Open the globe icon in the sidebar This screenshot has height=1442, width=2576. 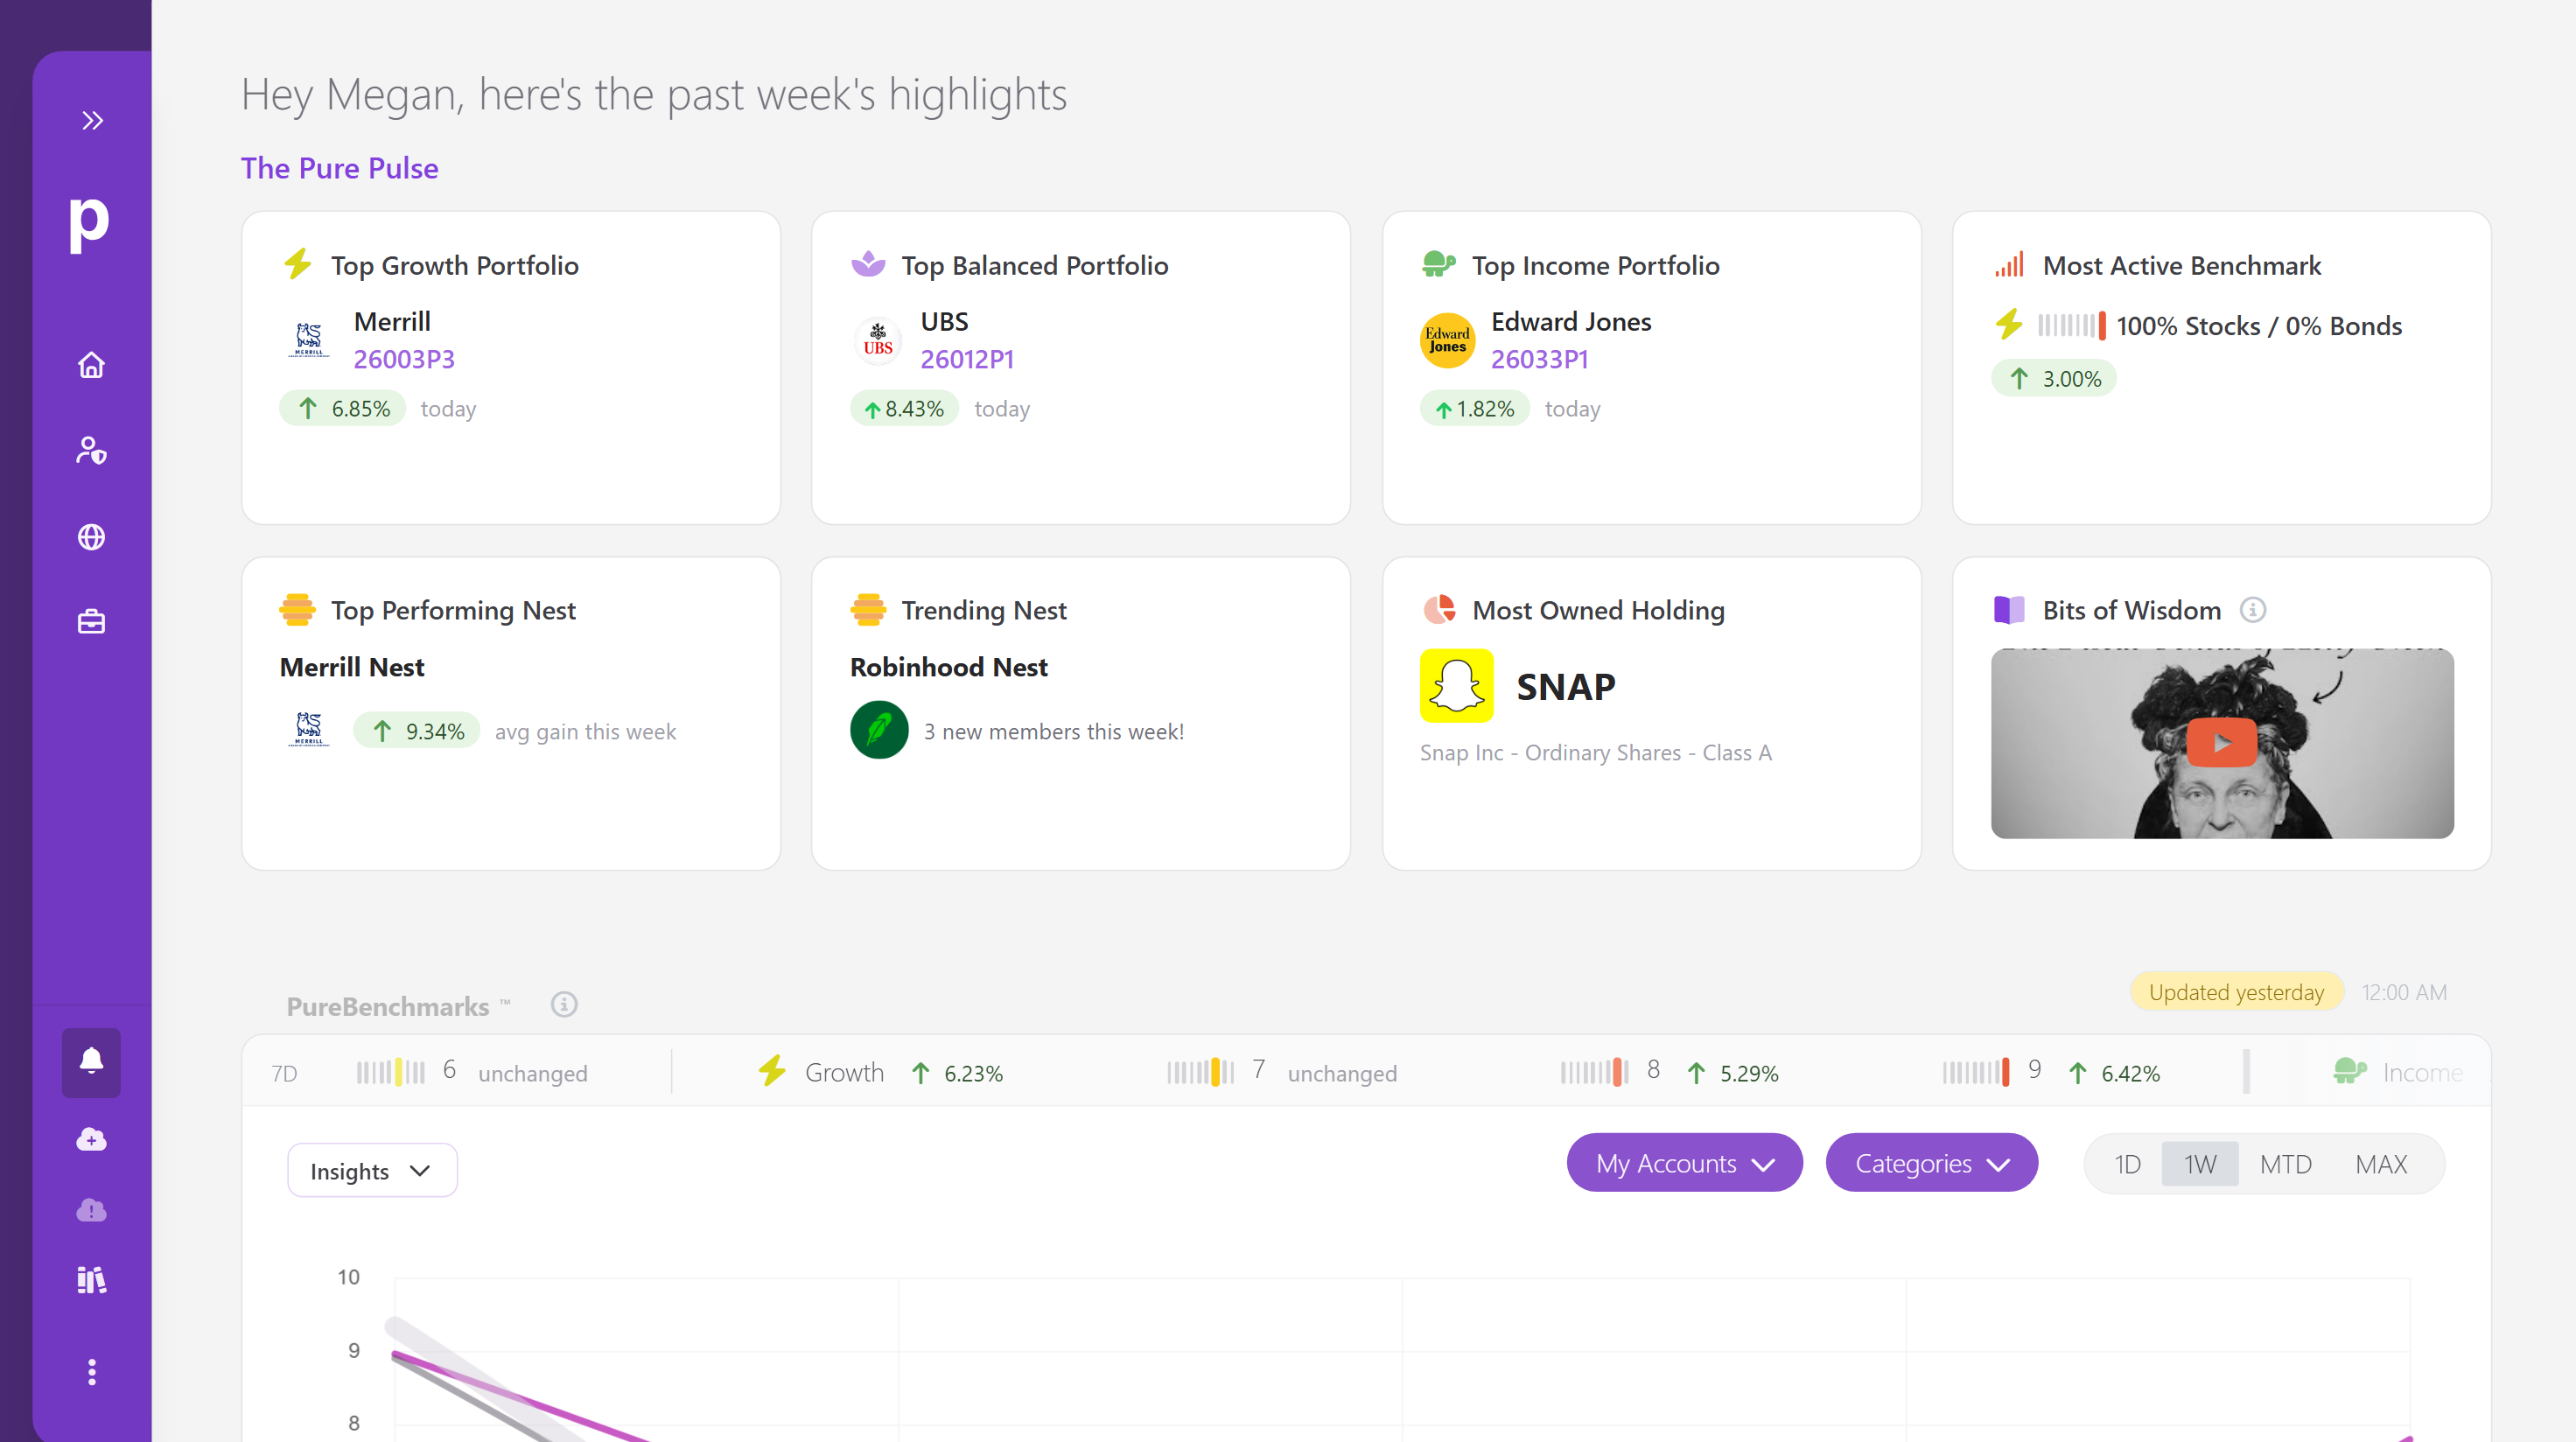click(x=91, y=536)
